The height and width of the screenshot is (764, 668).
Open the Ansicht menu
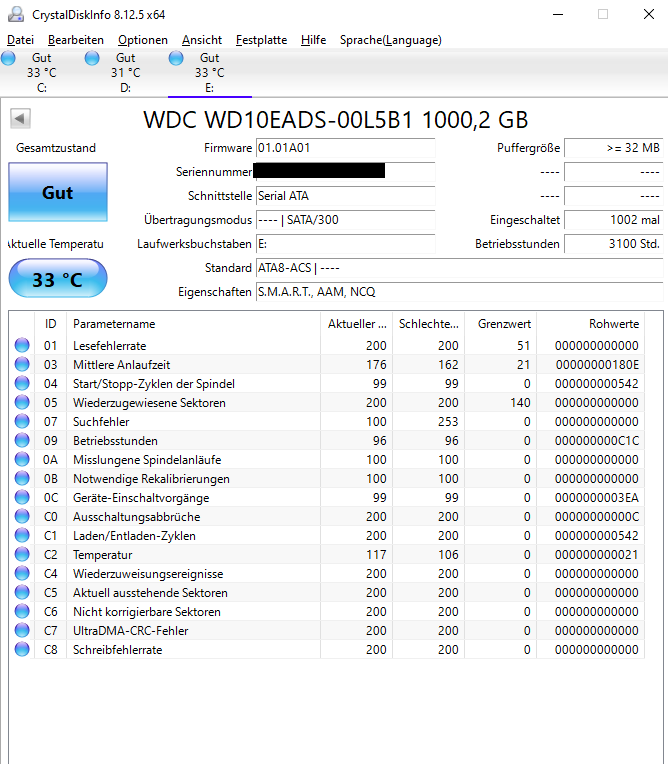point(202,40)
